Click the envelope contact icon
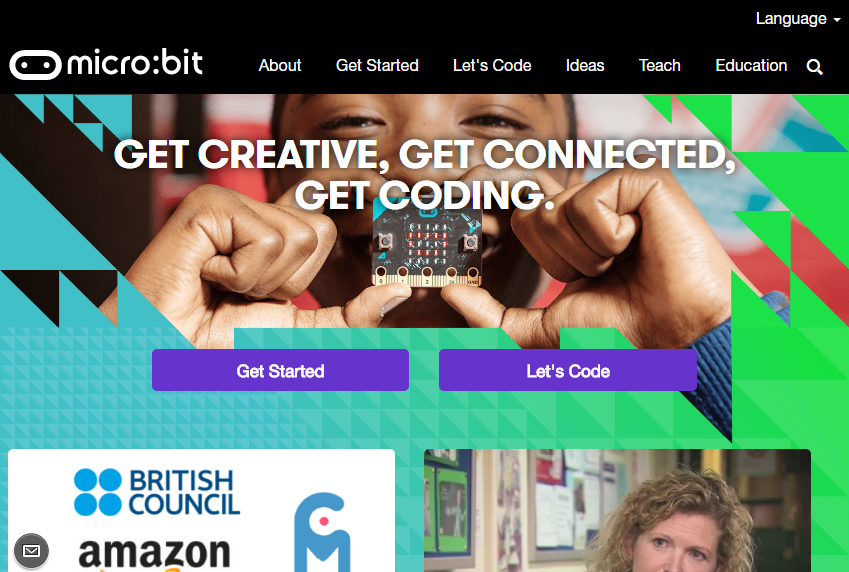849x572 pixels. (31, 551)
